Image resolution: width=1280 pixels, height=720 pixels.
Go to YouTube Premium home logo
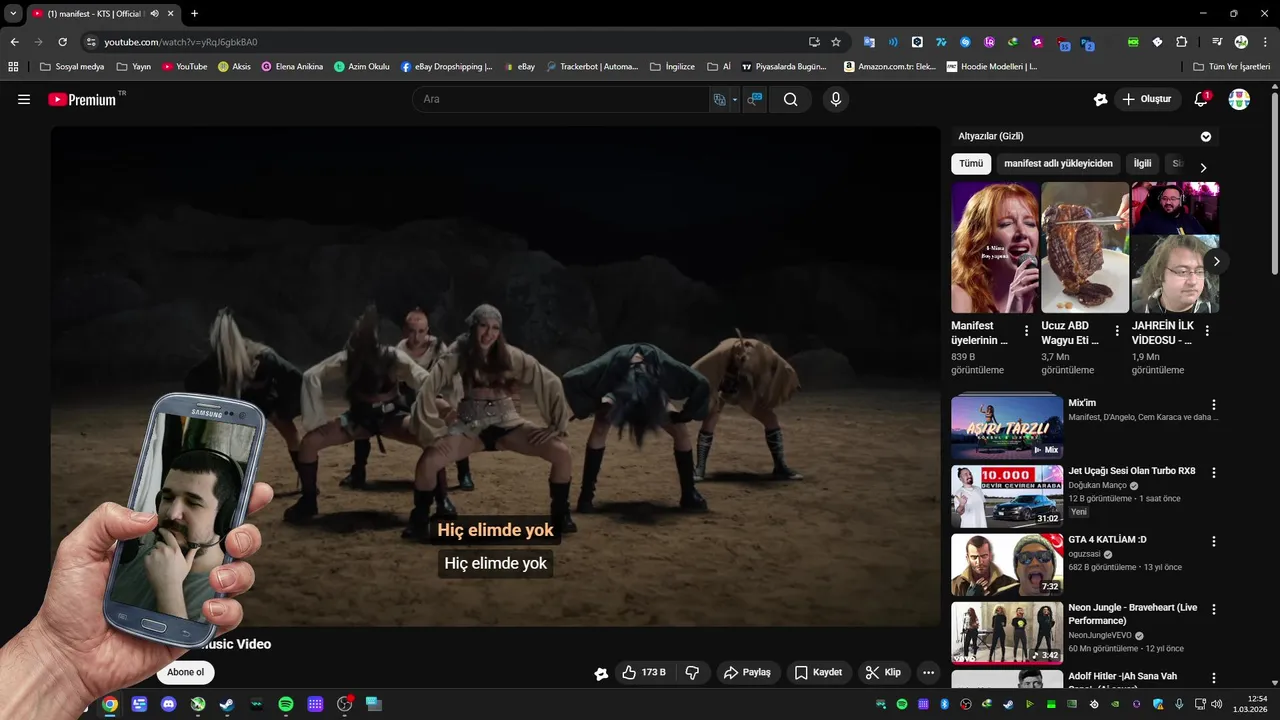(x=82, y=99)
